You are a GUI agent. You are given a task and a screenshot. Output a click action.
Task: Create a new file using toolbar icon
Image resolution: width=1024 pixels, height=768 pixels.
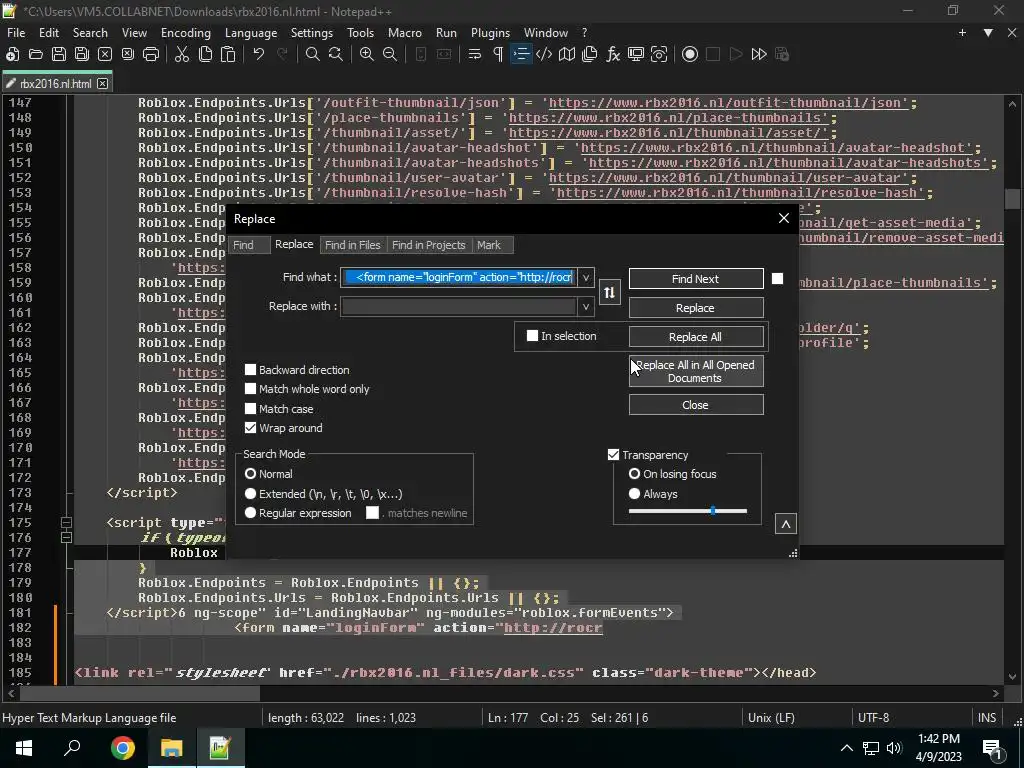[x=12, y=54]
